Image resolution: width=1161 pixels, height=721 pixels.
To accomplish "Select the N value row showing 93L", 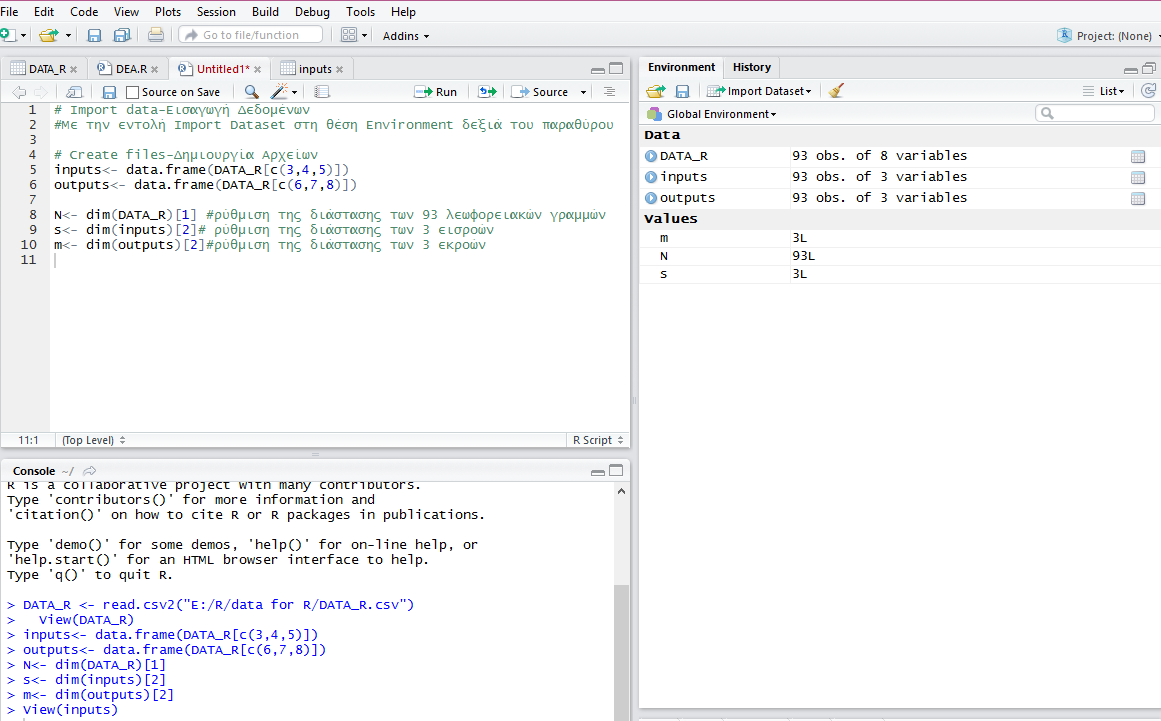I will (900, 256).
